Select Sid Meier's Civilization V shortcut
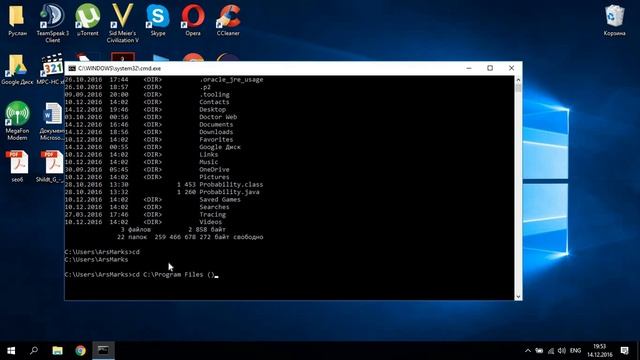640x360 pixels. coord(123,23)
